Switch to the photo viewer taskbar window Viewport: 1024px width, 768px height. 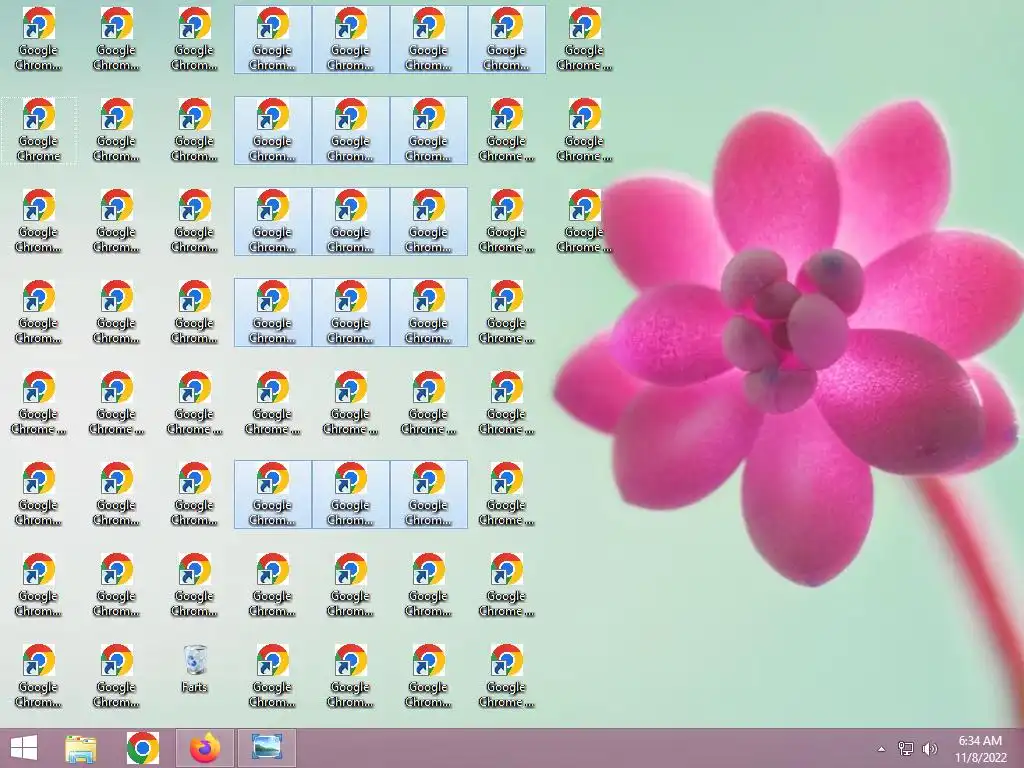coord(267,748)
